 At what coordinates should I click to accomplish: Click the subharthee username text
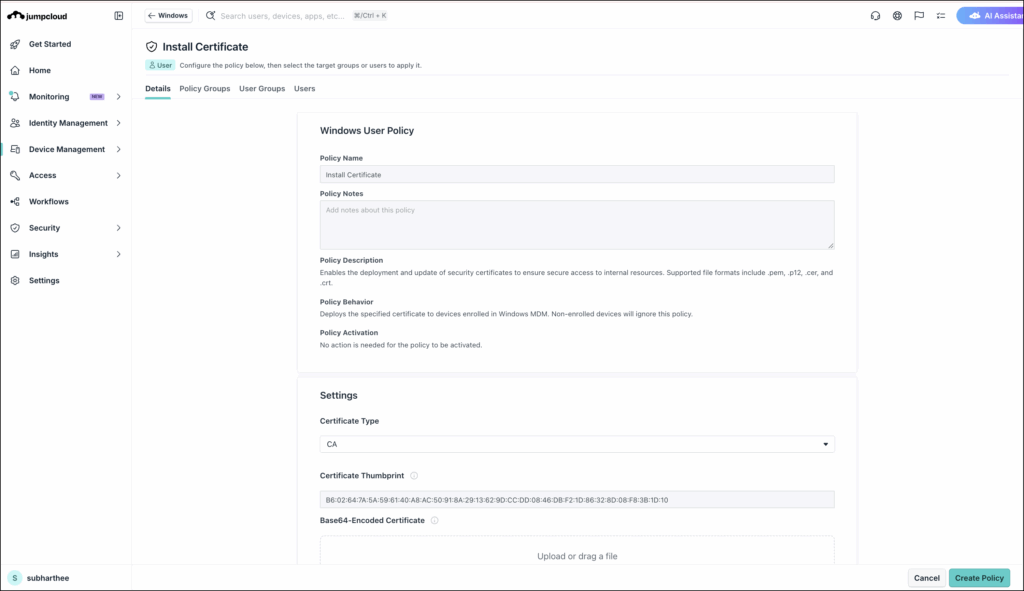coord(48,578)
